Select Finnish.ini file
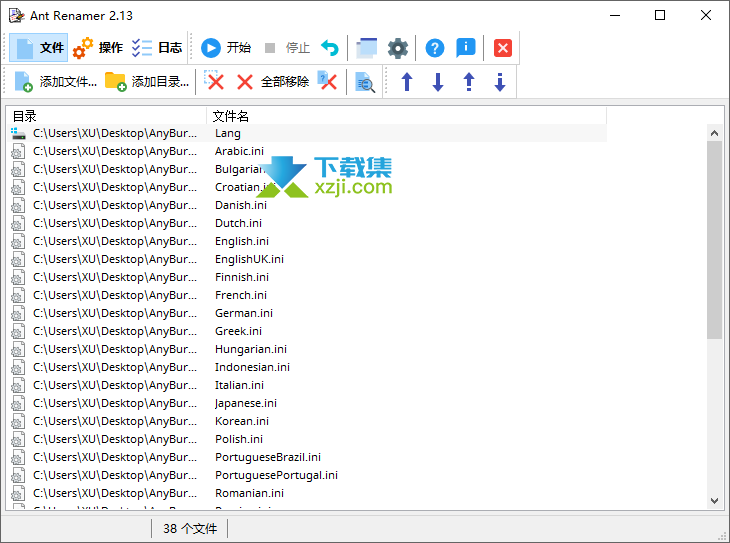The height and width of the screenshot is (543, 730). pos(242,277)
